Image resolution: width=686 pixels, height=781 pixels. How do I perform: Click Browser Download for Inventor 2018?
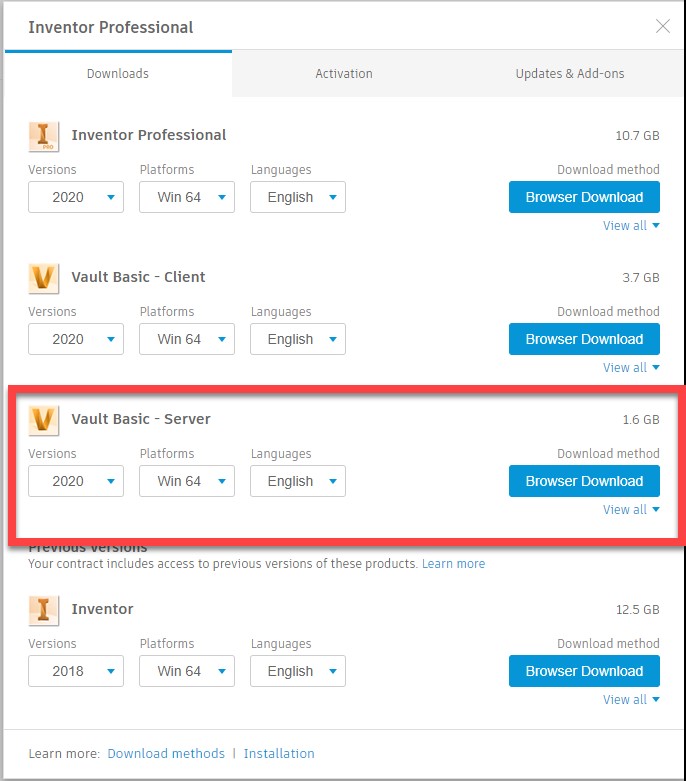(584, 671)
